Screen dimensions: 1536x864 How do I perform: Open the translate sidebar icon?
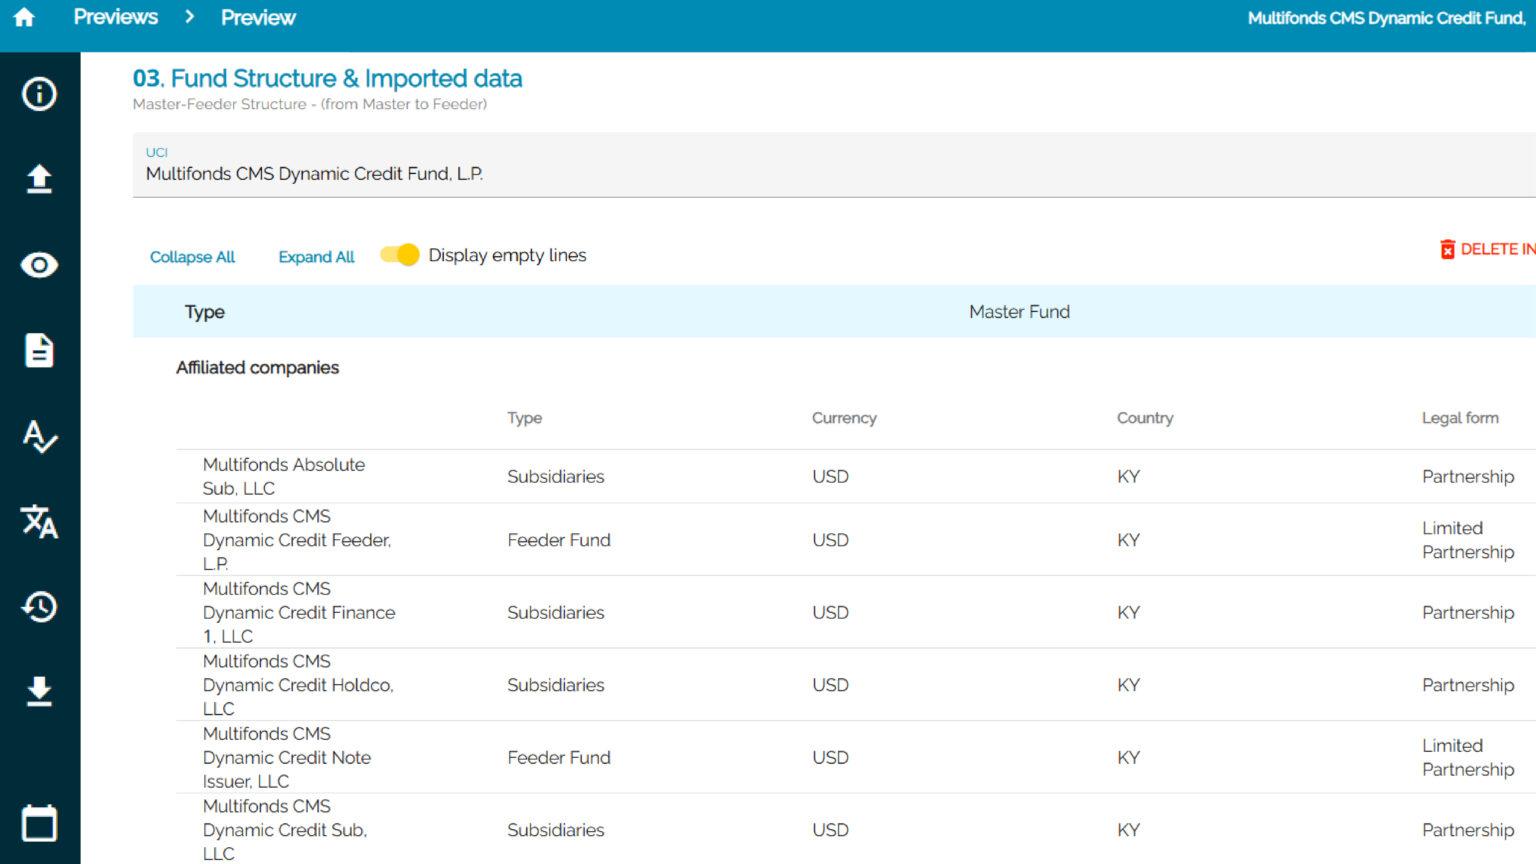coord(39,521)
